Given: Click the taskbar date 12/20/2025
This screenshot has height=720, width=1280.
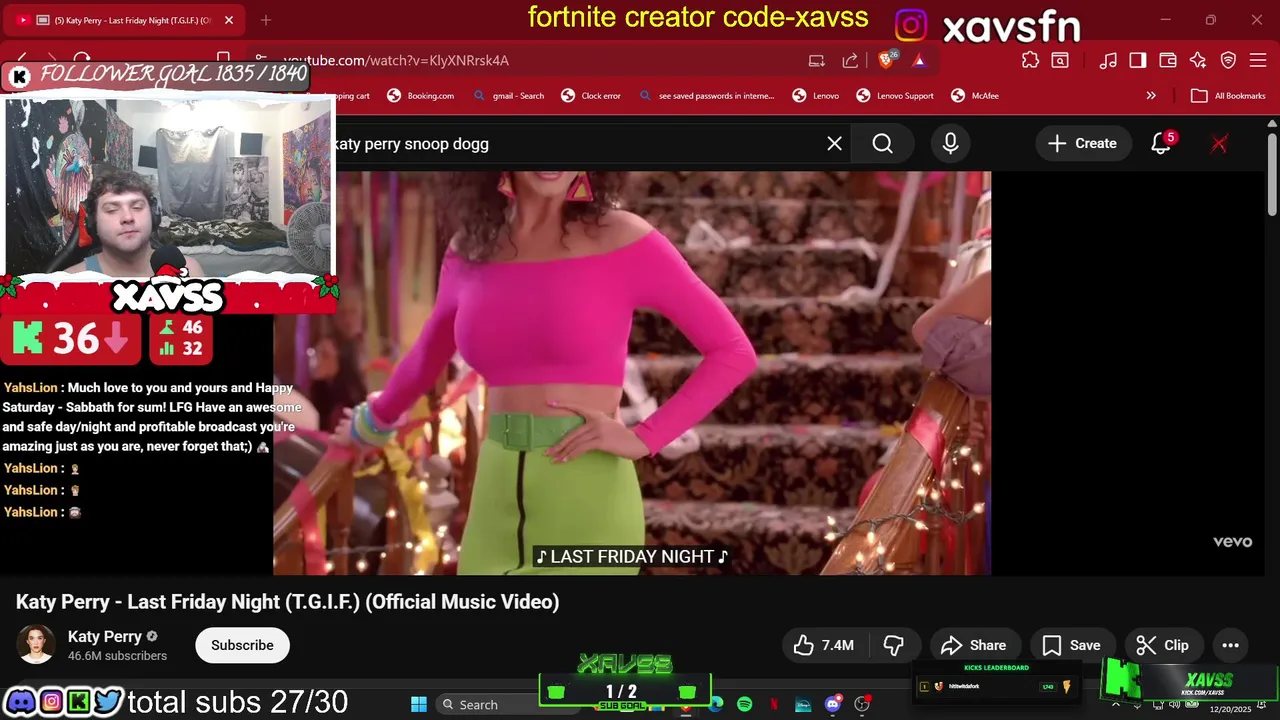Looking at the screenshot, I should 1230,709.
